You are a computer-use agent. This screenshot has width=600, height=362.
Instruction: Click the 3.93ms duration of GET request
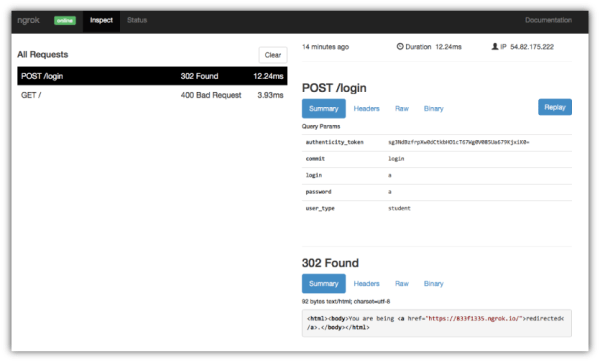[270, 95]
